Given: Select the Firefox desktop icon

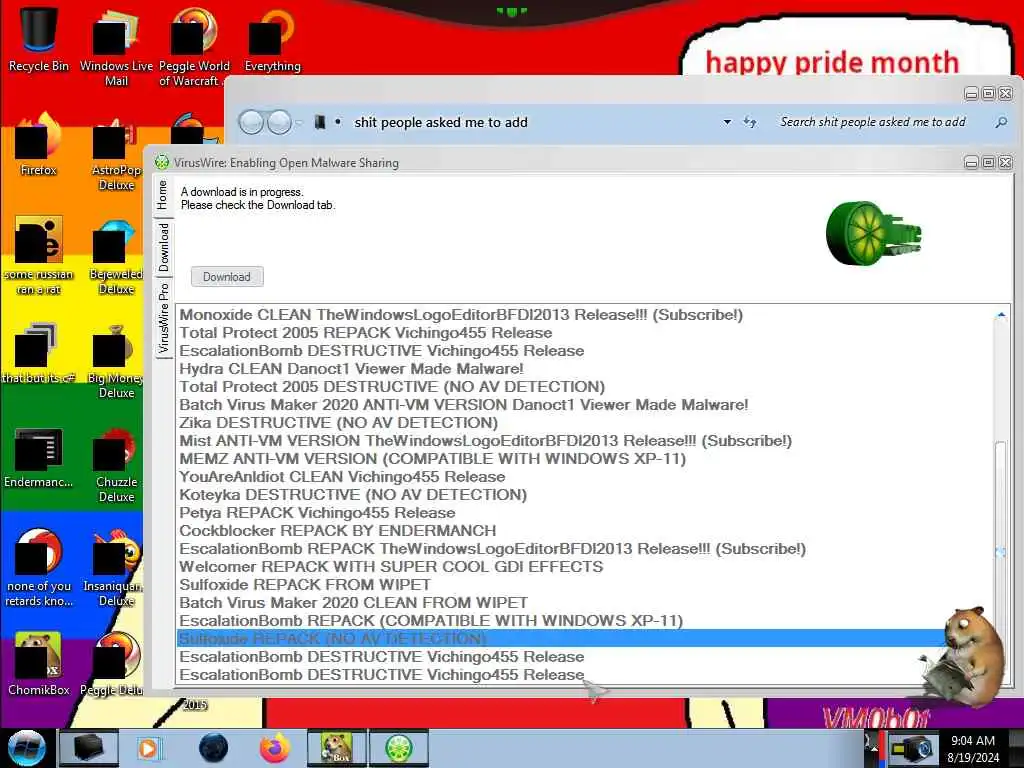Looking at the screenshot, I should click(39, 145).
